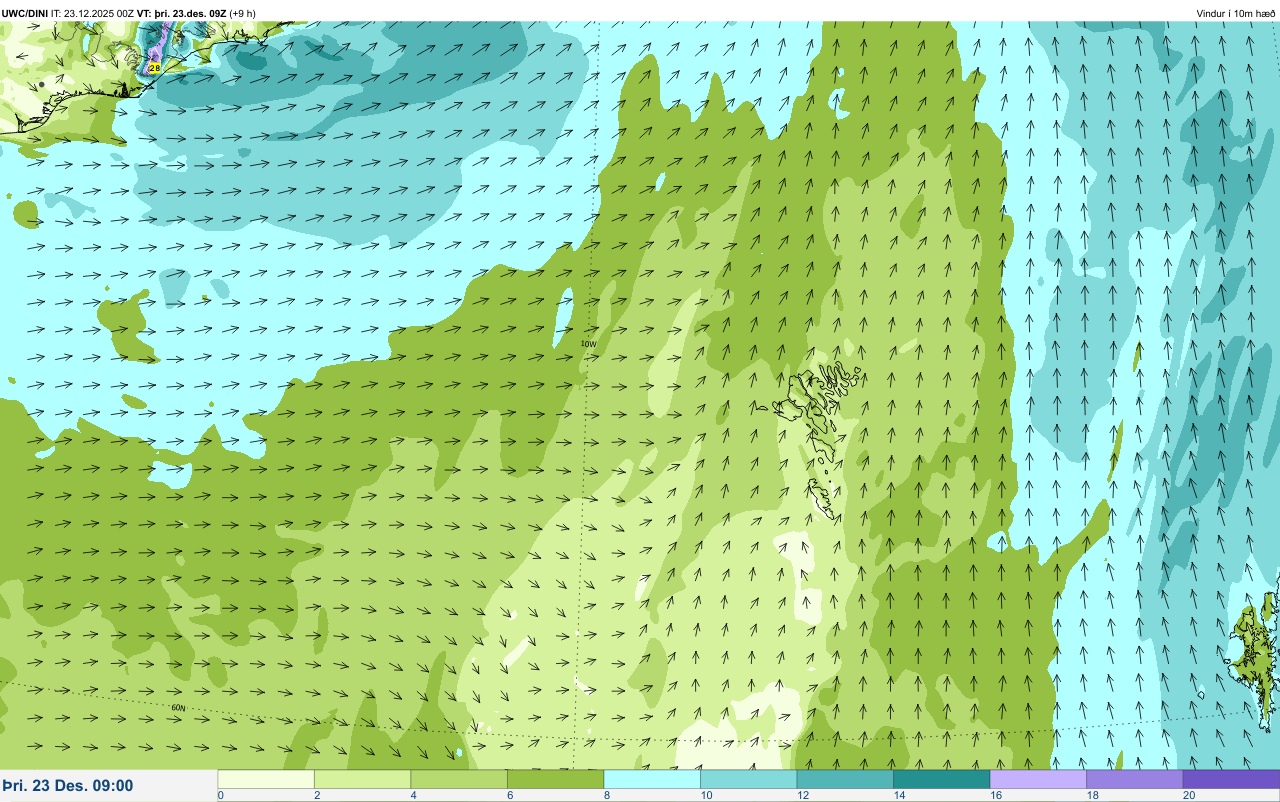Pick the deep violet 20+ legend swatch
1280x802 pixels.
1231,779
